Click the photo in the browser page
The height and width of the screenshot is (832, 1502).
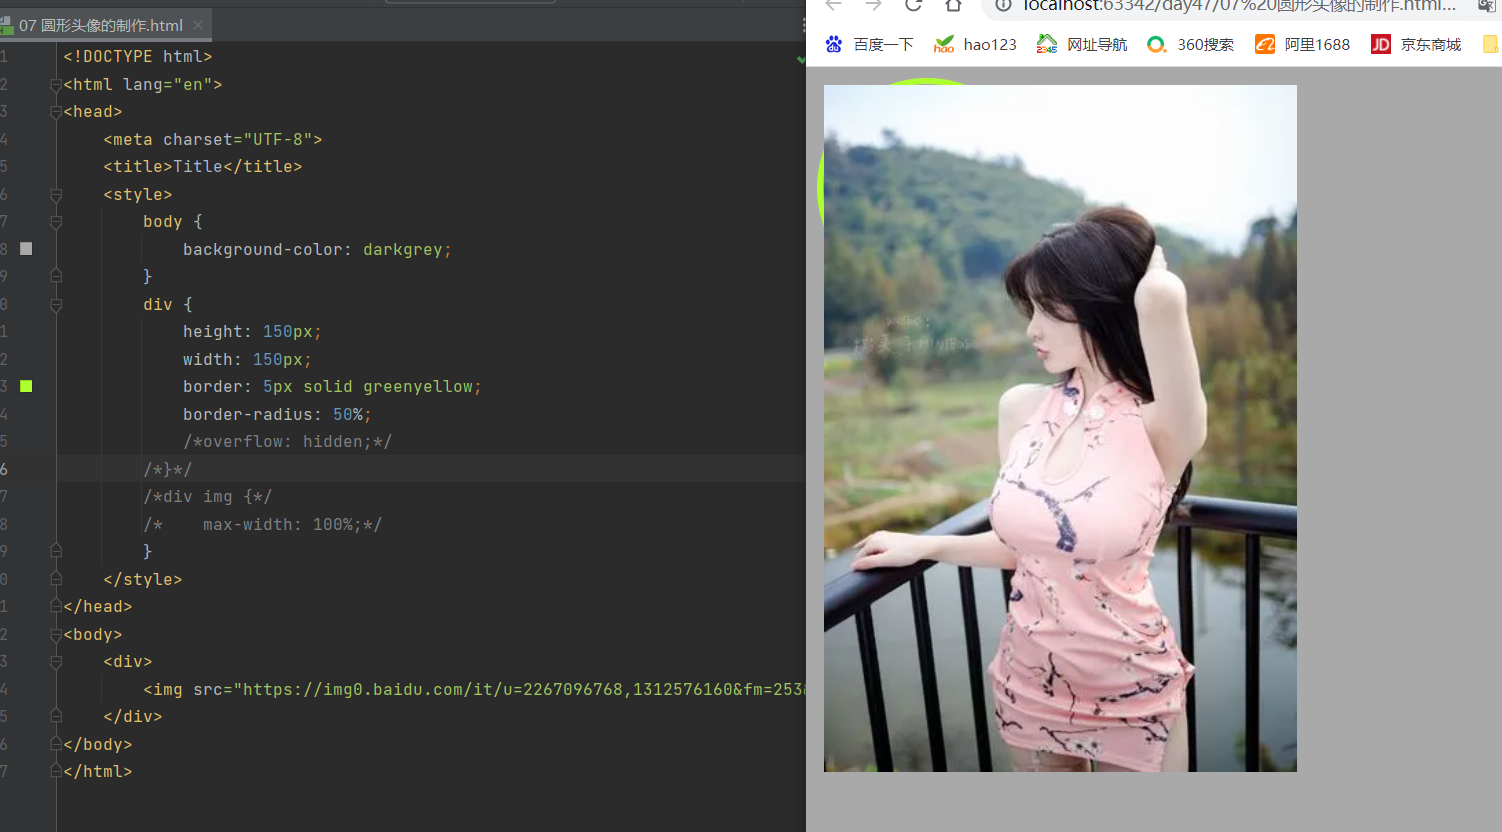(1060, 428)
